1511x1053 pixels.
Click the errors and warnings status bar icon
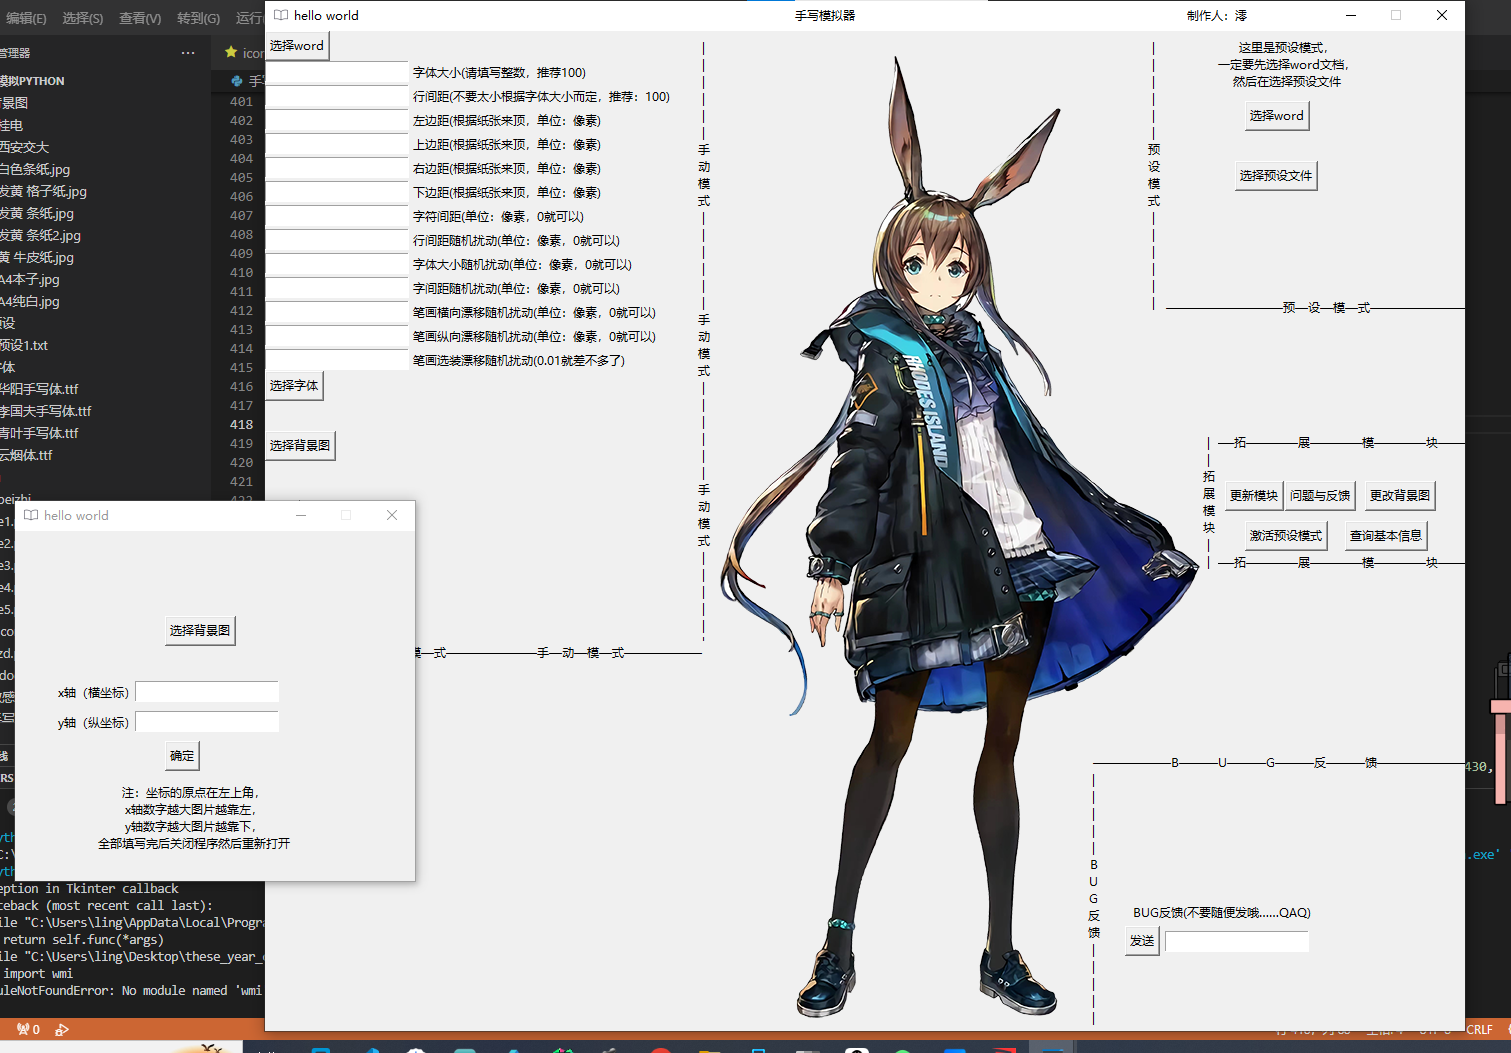[28, 1029]
